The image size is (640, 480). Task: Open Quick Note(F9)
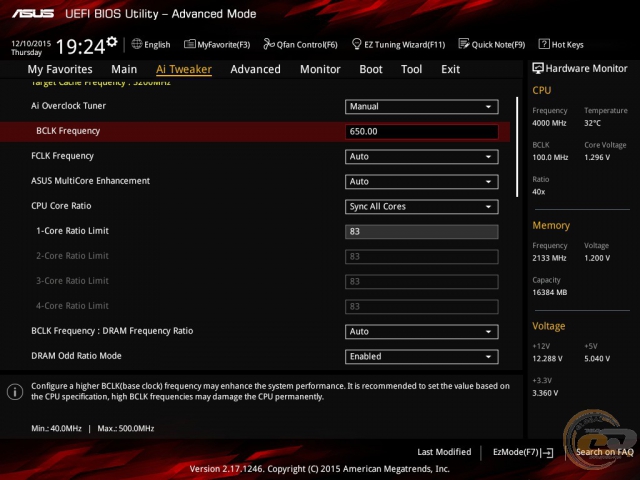[498, 44]
